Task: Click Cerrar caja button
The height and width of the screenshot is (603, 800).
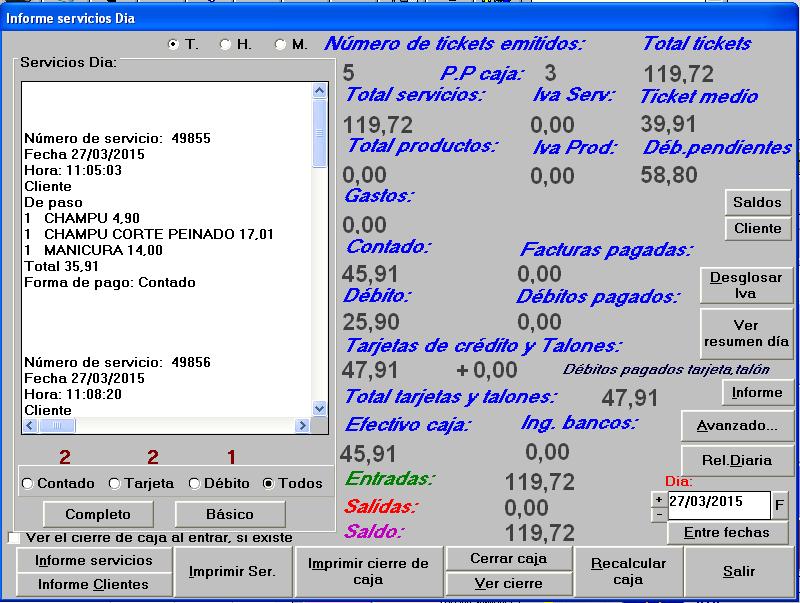Action: click(509, 559)
